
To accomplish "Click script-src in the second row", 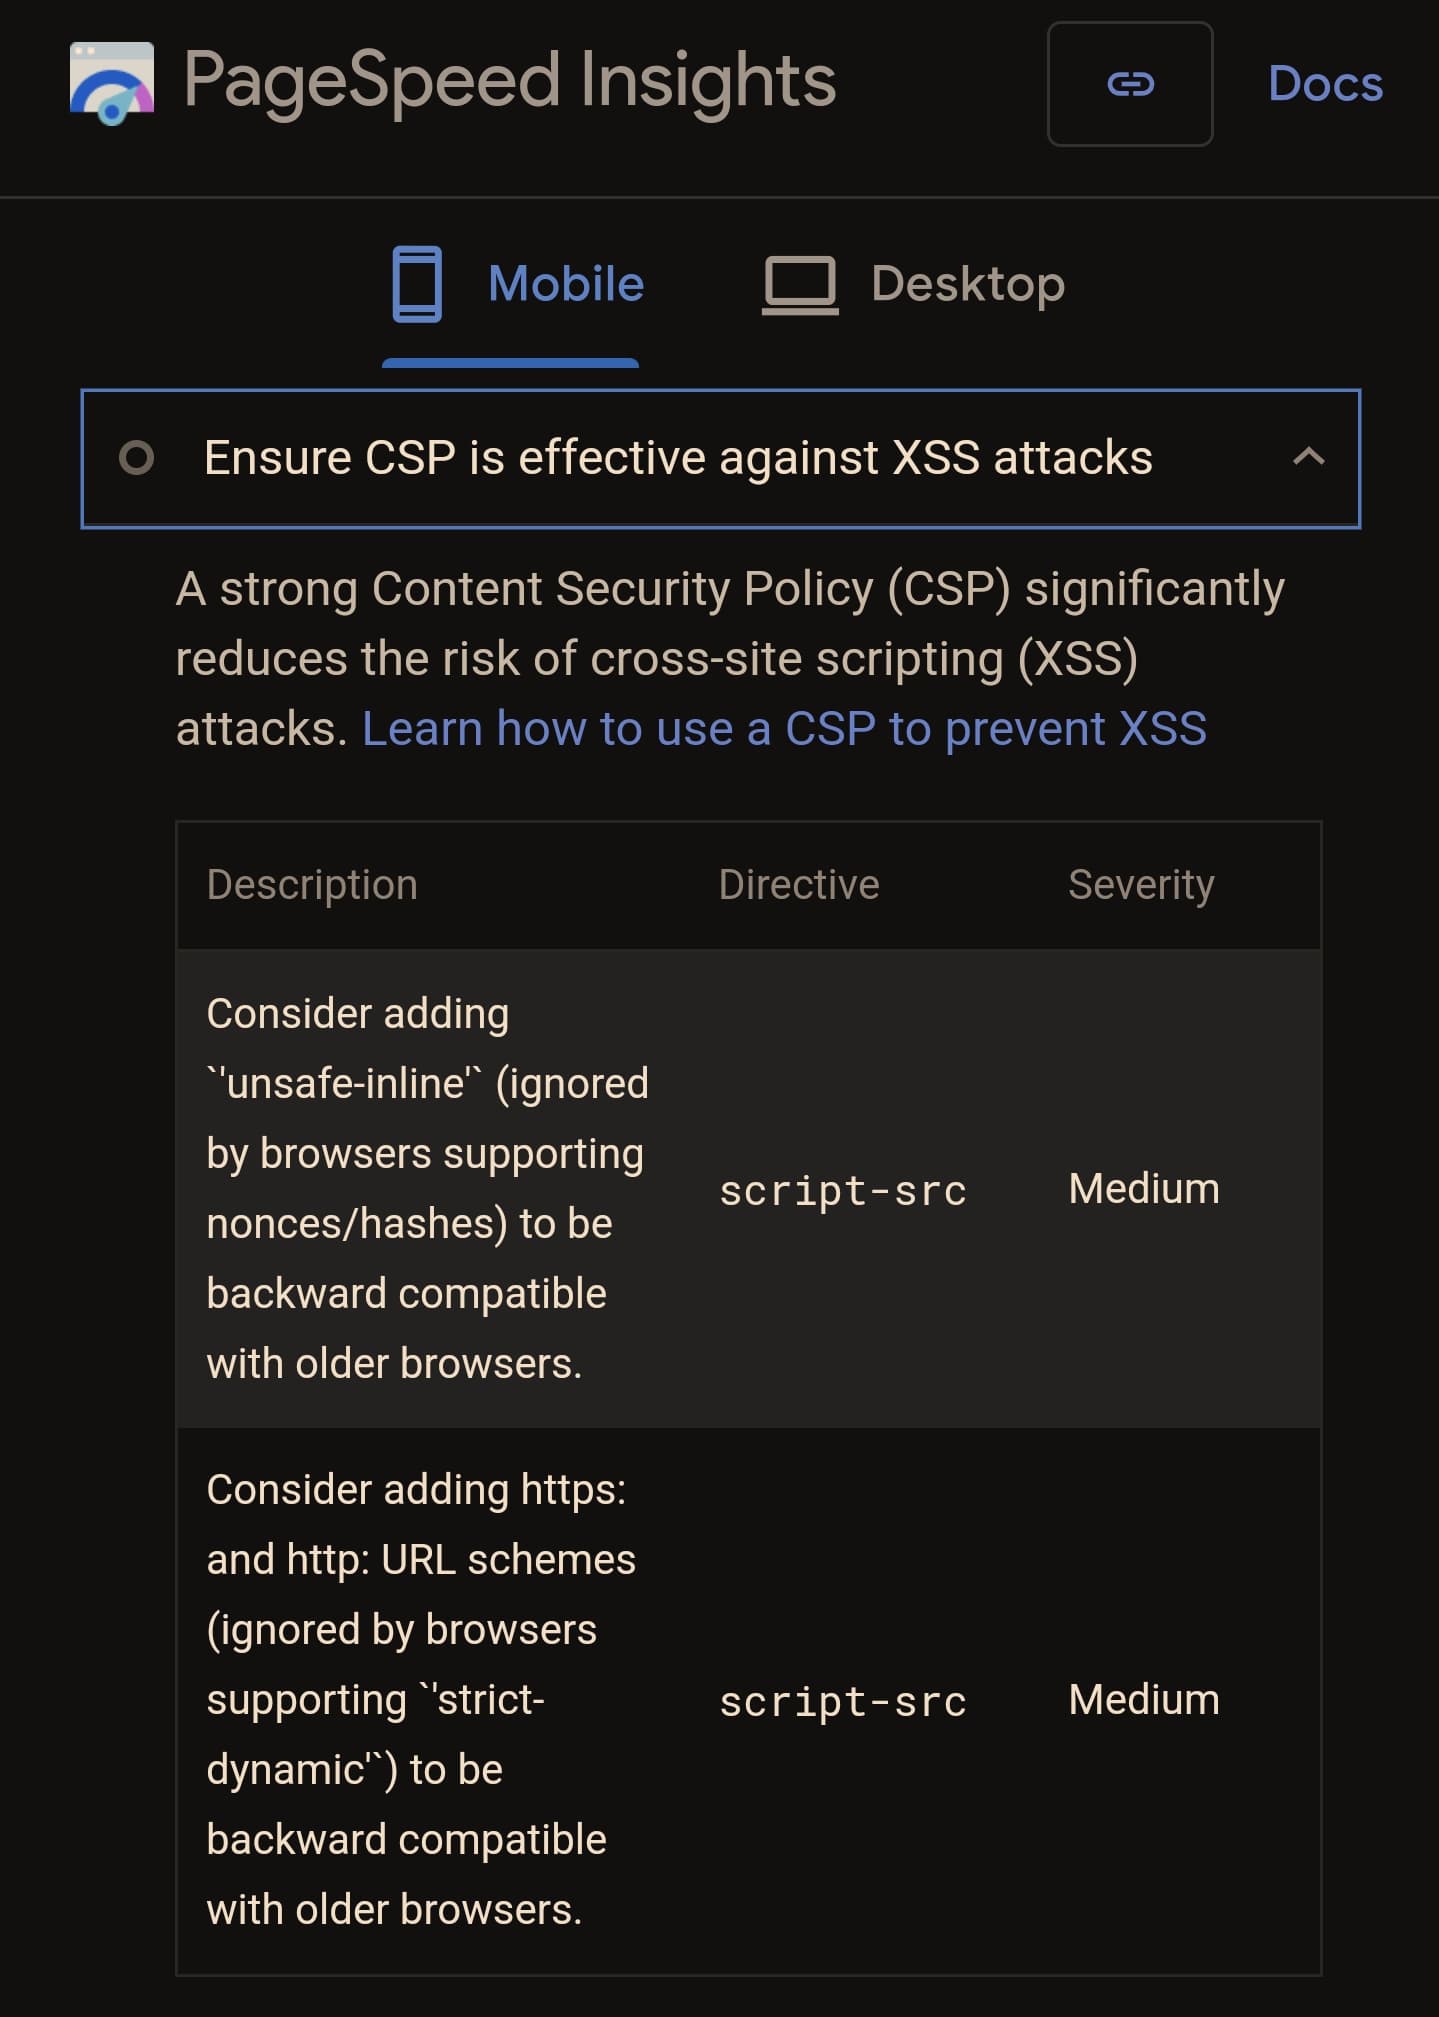I will [842, 1702].
